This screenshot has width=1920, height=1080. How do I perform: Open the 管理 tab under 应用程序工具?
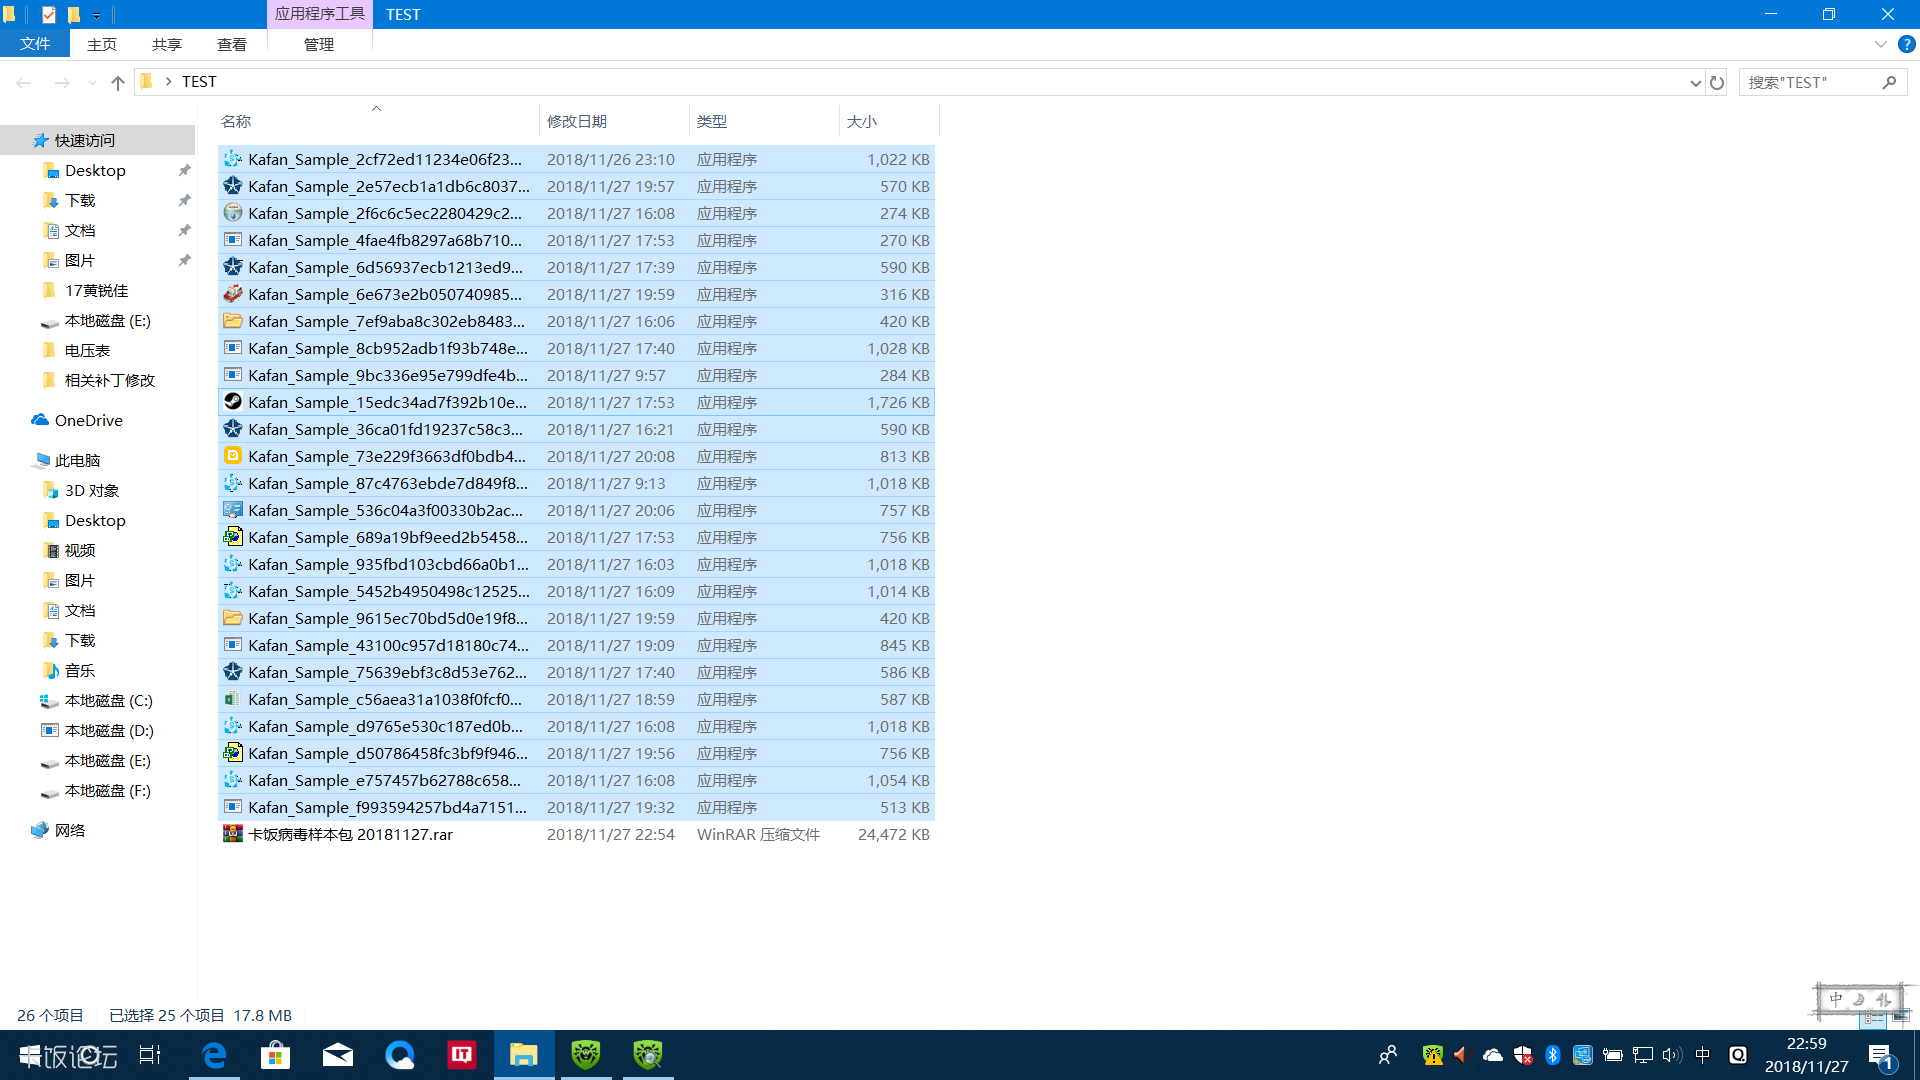pos(319,44)
